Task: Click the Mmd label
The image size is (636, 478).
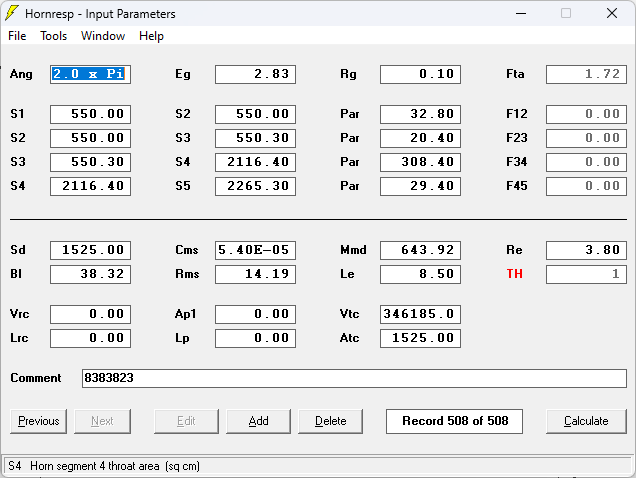Action: (x=353, y=250)
